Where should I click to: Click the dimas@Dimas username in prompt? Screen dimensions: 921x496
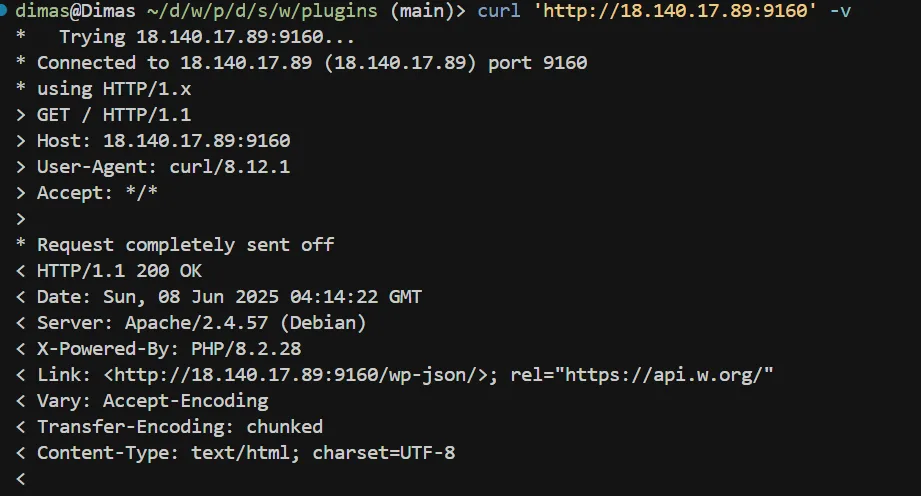tap(75, 11)
